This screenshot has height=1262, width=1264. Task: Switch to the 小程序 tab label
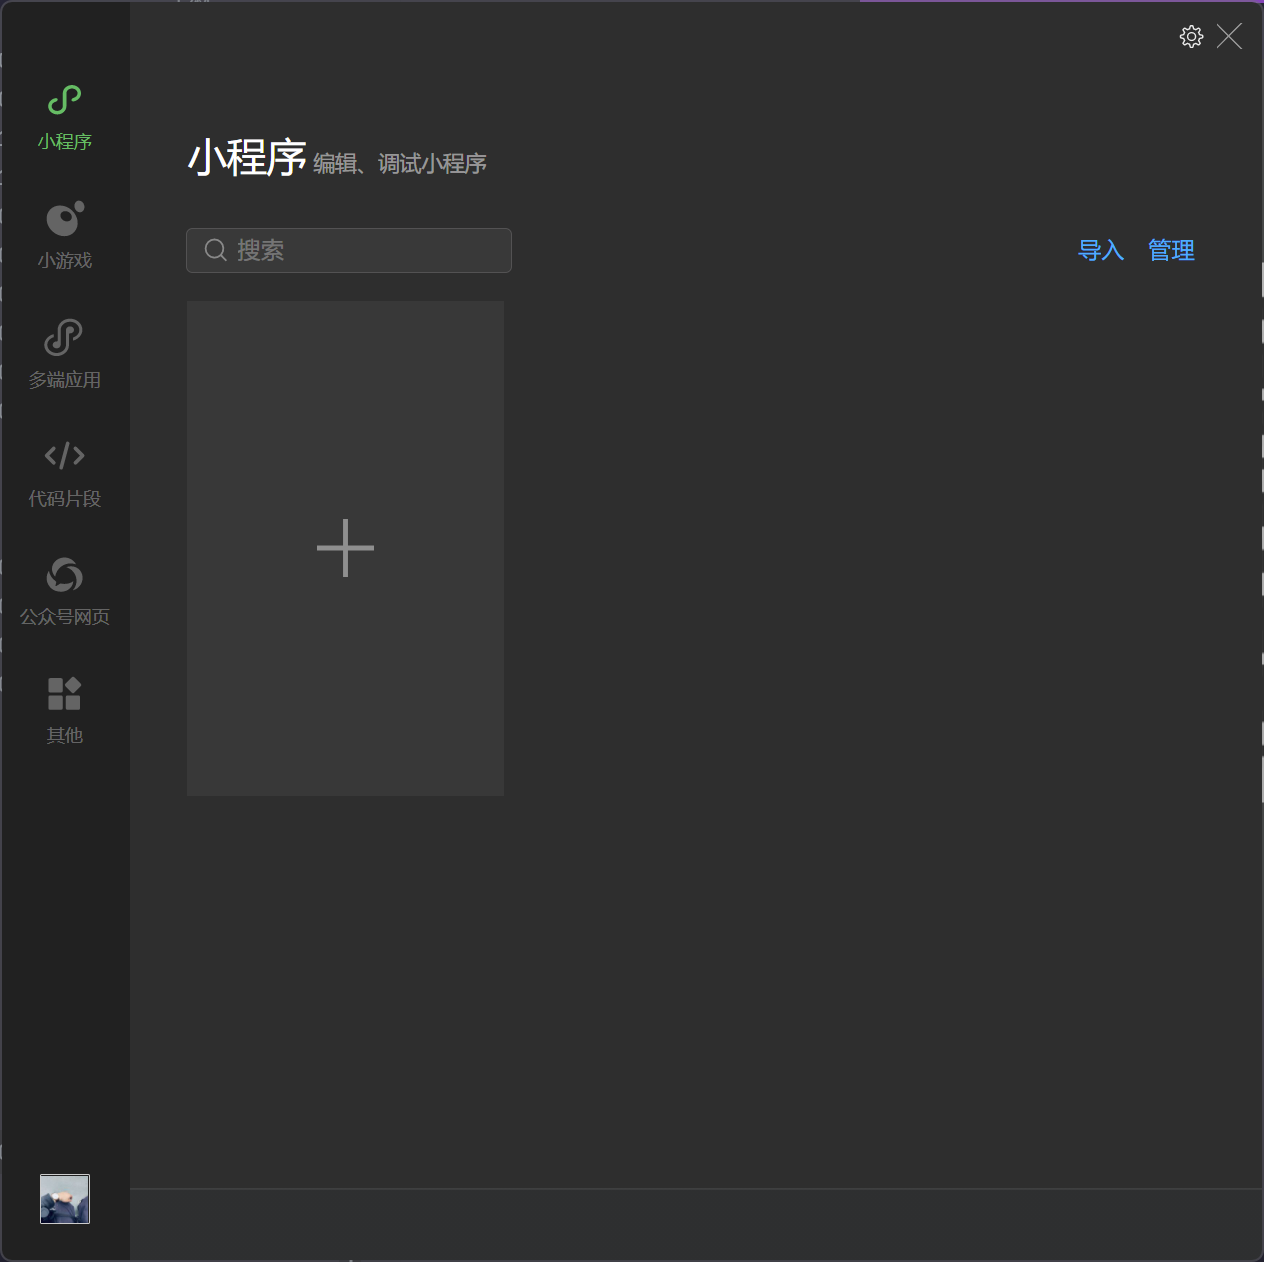pyautogui.click(x=65, y=142)
